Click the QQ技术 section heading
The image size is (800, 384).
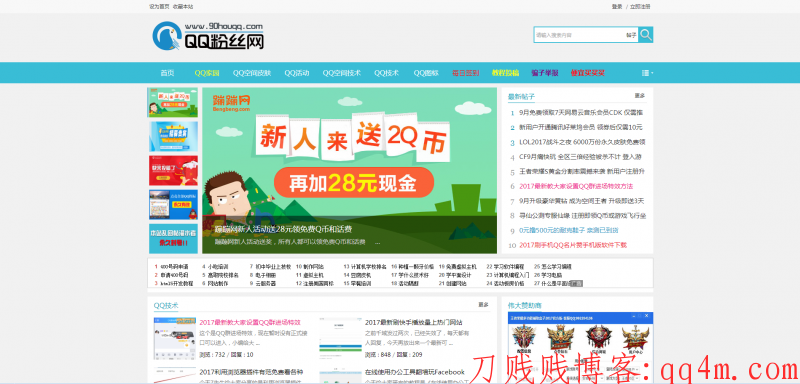click(x=166, y=305)
